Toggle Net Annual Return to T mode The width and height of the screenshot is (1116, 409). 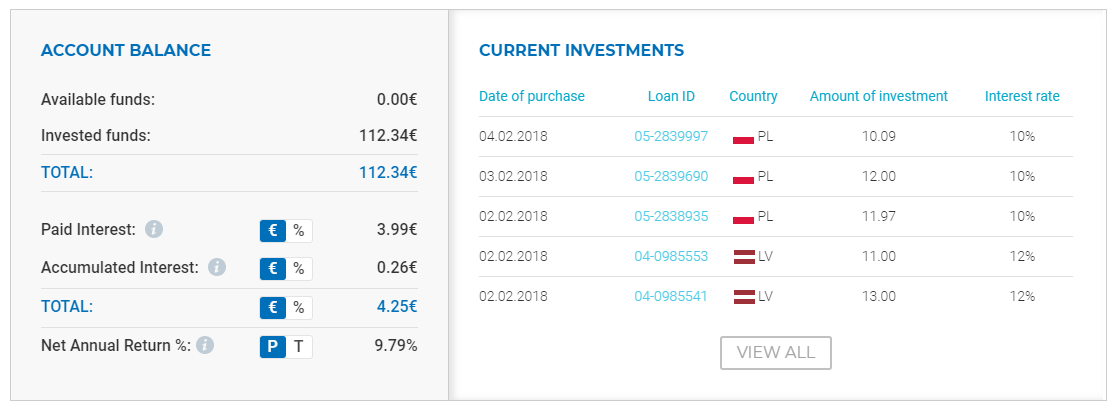point(299,346)
